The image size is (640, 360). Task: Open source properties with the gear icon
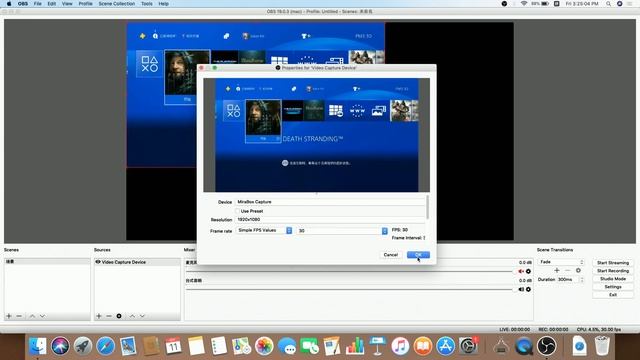coord(119,316)
